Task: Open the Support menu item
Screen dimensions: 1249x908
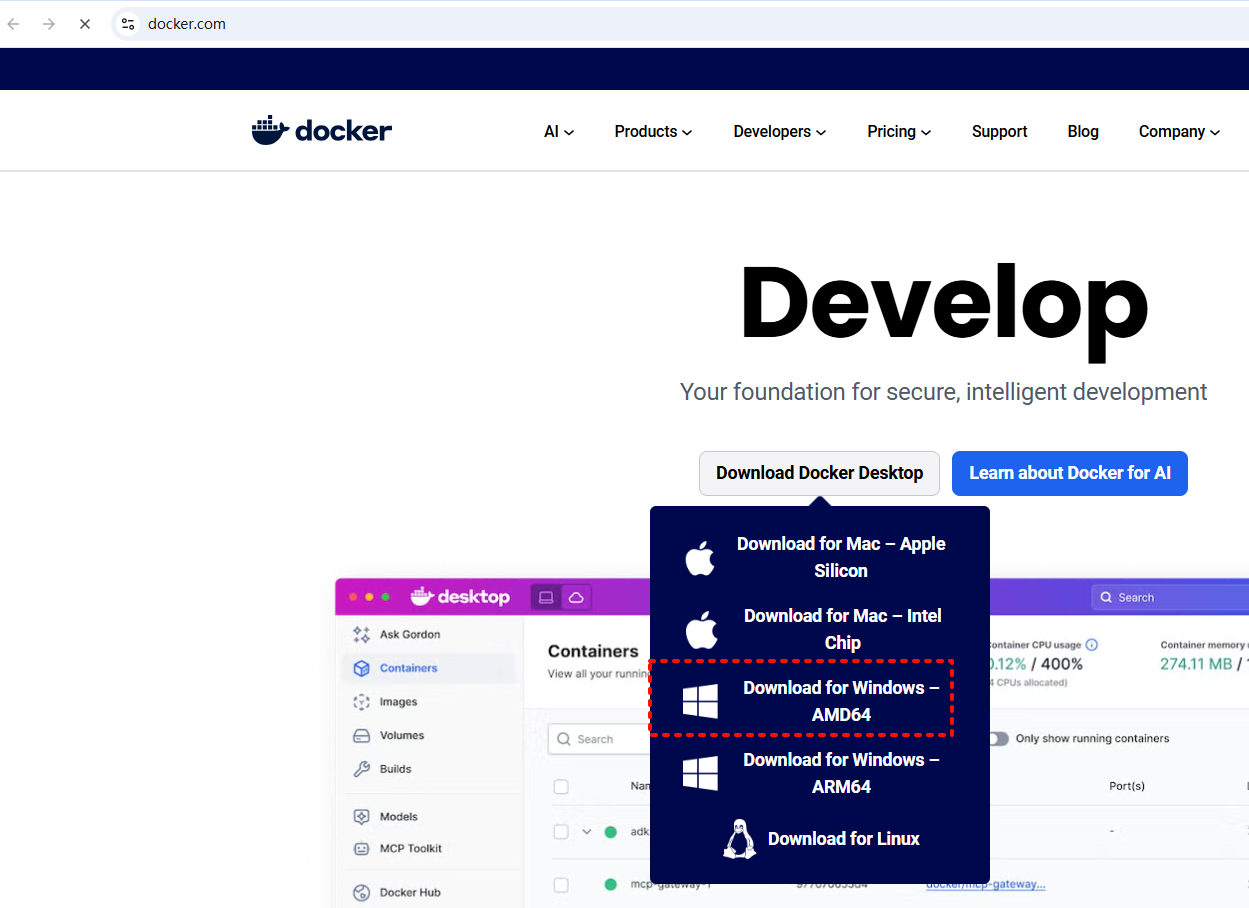Action: click(999, 132)
